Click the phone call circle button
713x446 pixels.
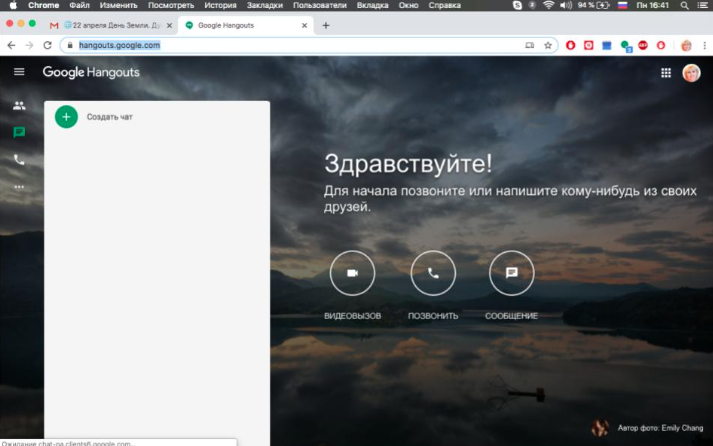(433, 273)
